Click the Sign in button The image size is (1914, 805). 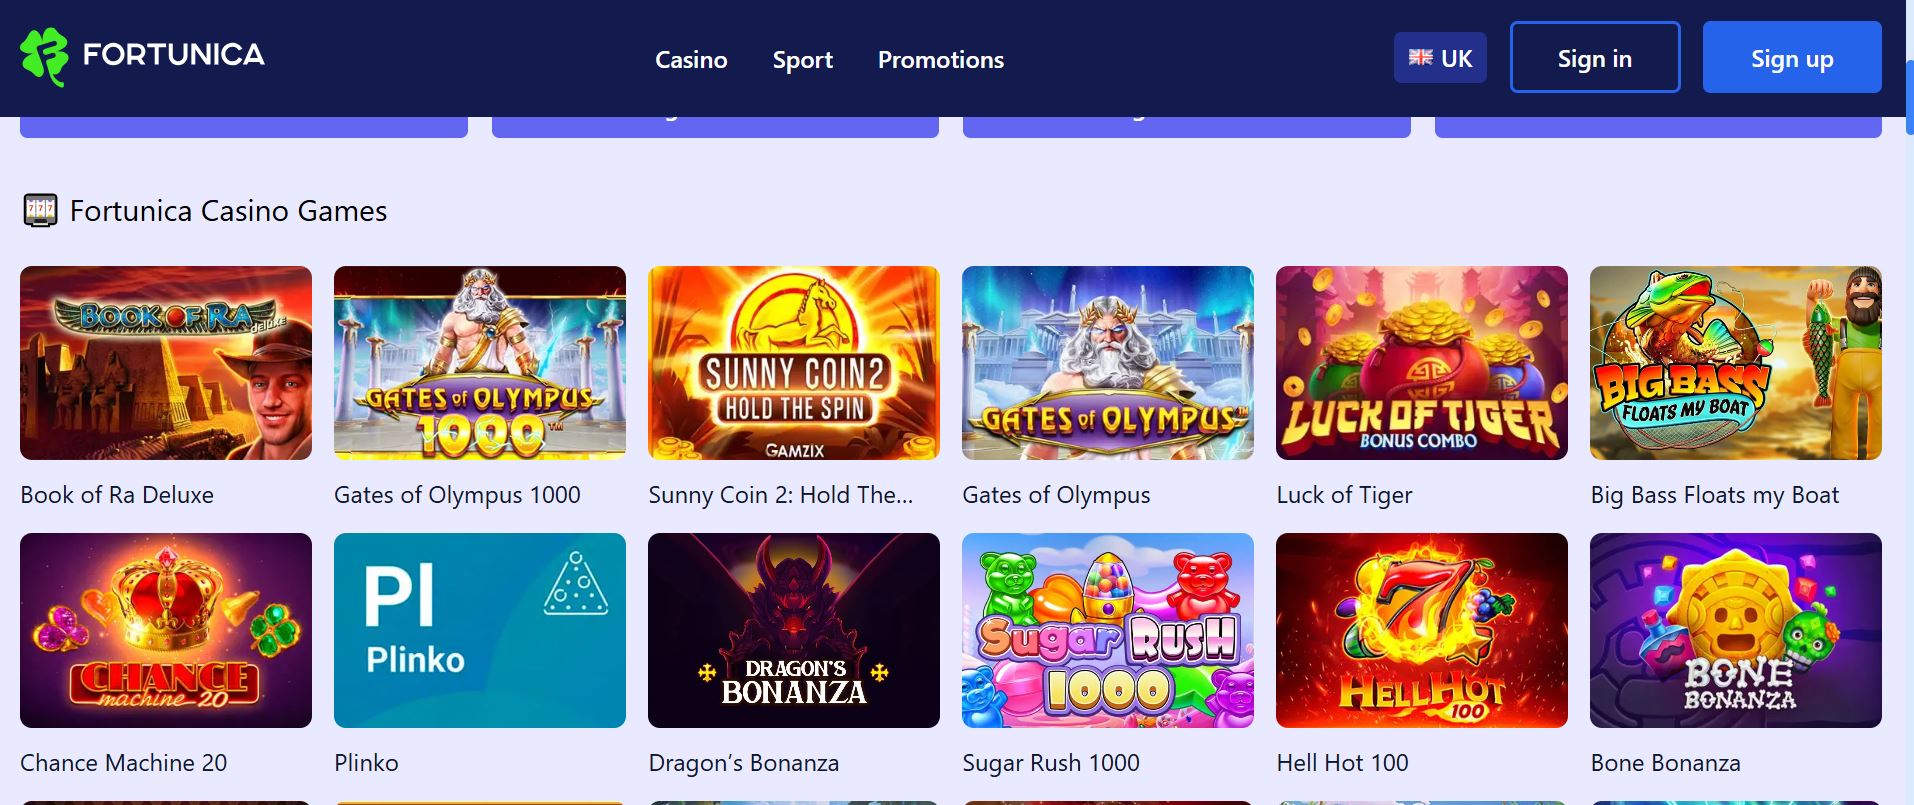[x=1593, y=57]
